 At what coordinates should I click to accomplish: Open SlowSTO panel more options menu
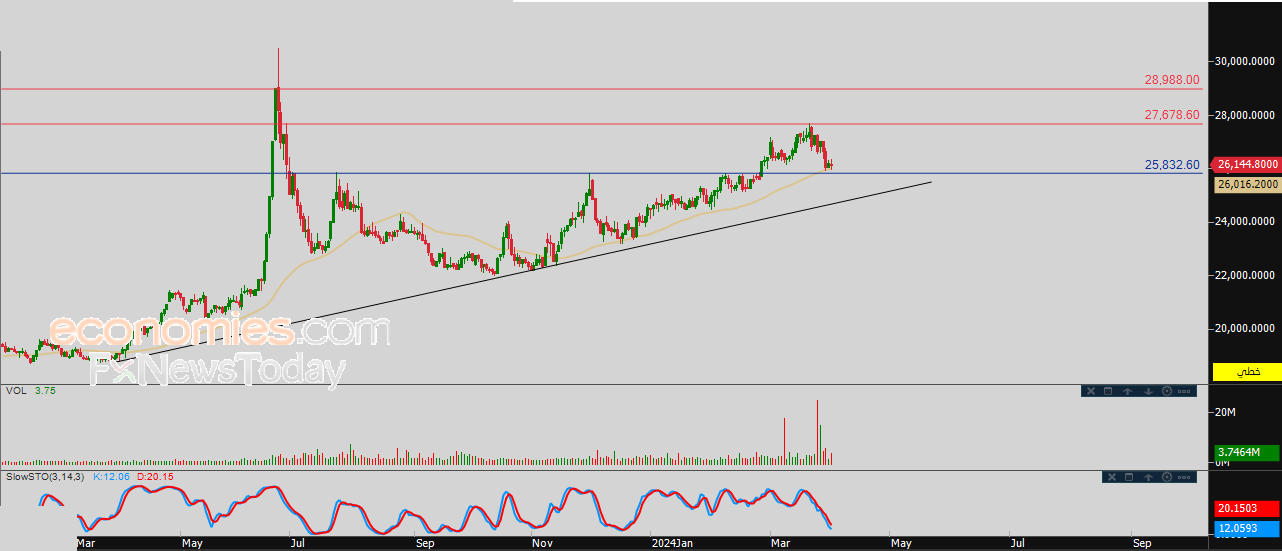click(1184, 477)
